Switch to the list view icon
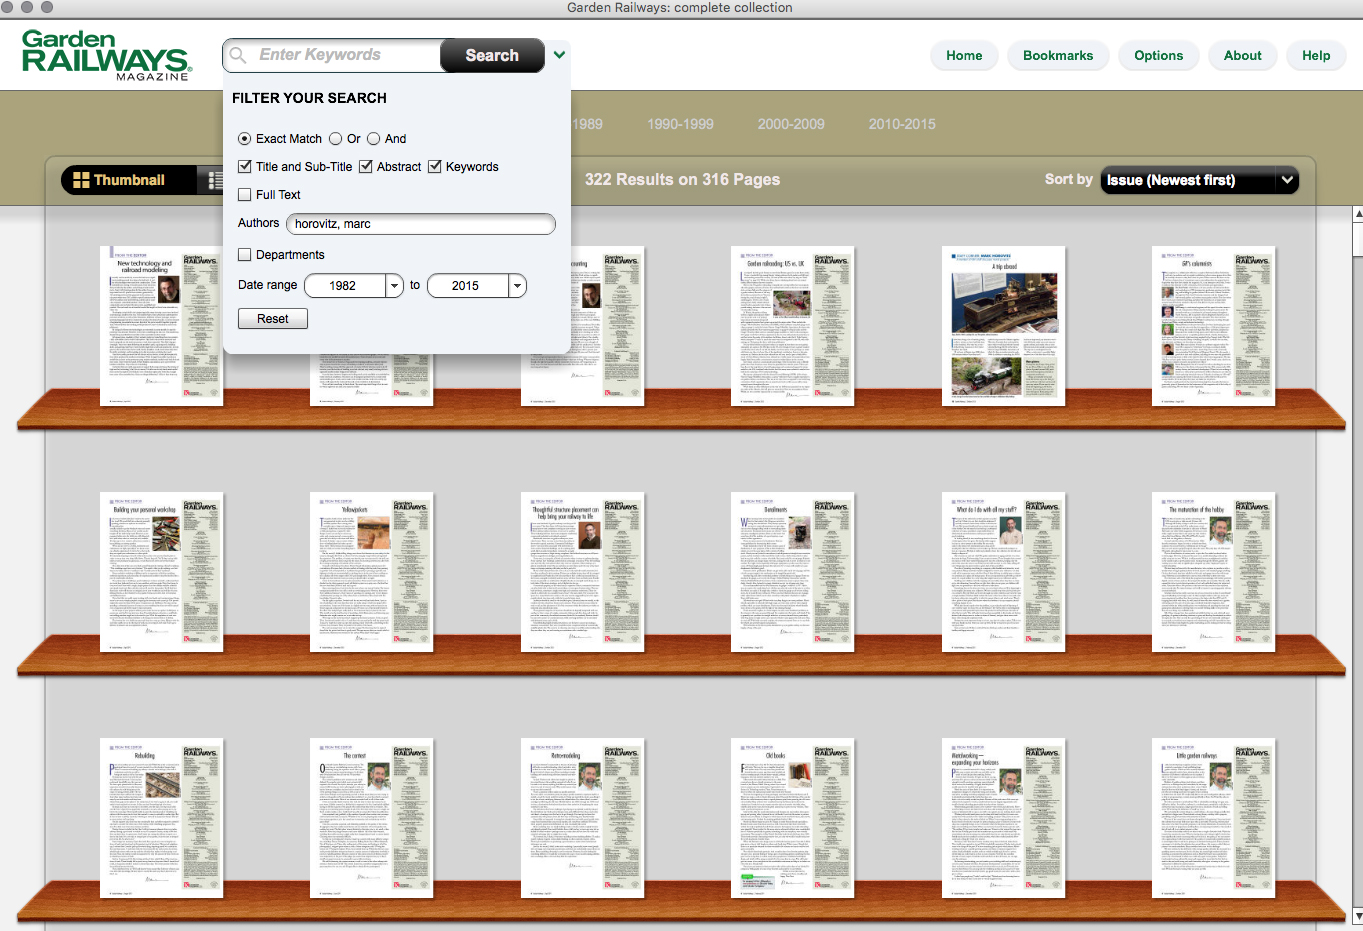Viewport: 1363px width, 931px height. (x=215, y=180)
